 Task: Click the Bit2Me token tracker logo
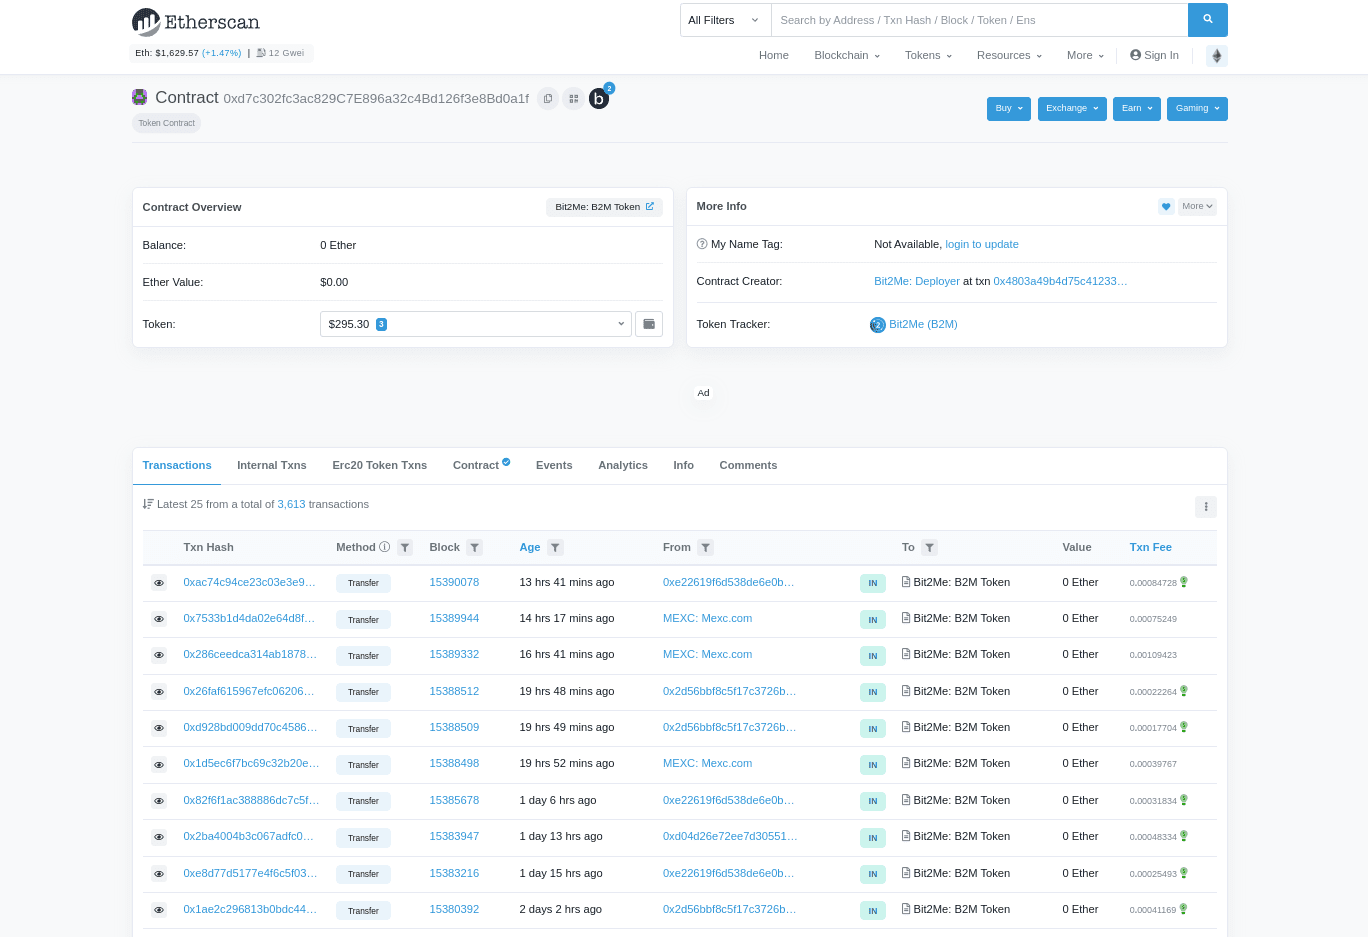(x=878, y=325)
